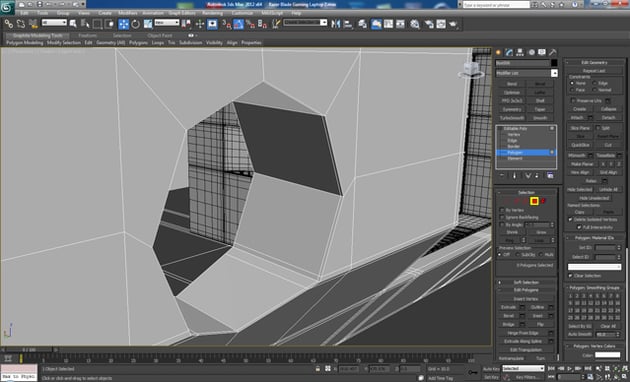
Task: Activate the Select and Rotate tool
Action: (x=136, y=24)
